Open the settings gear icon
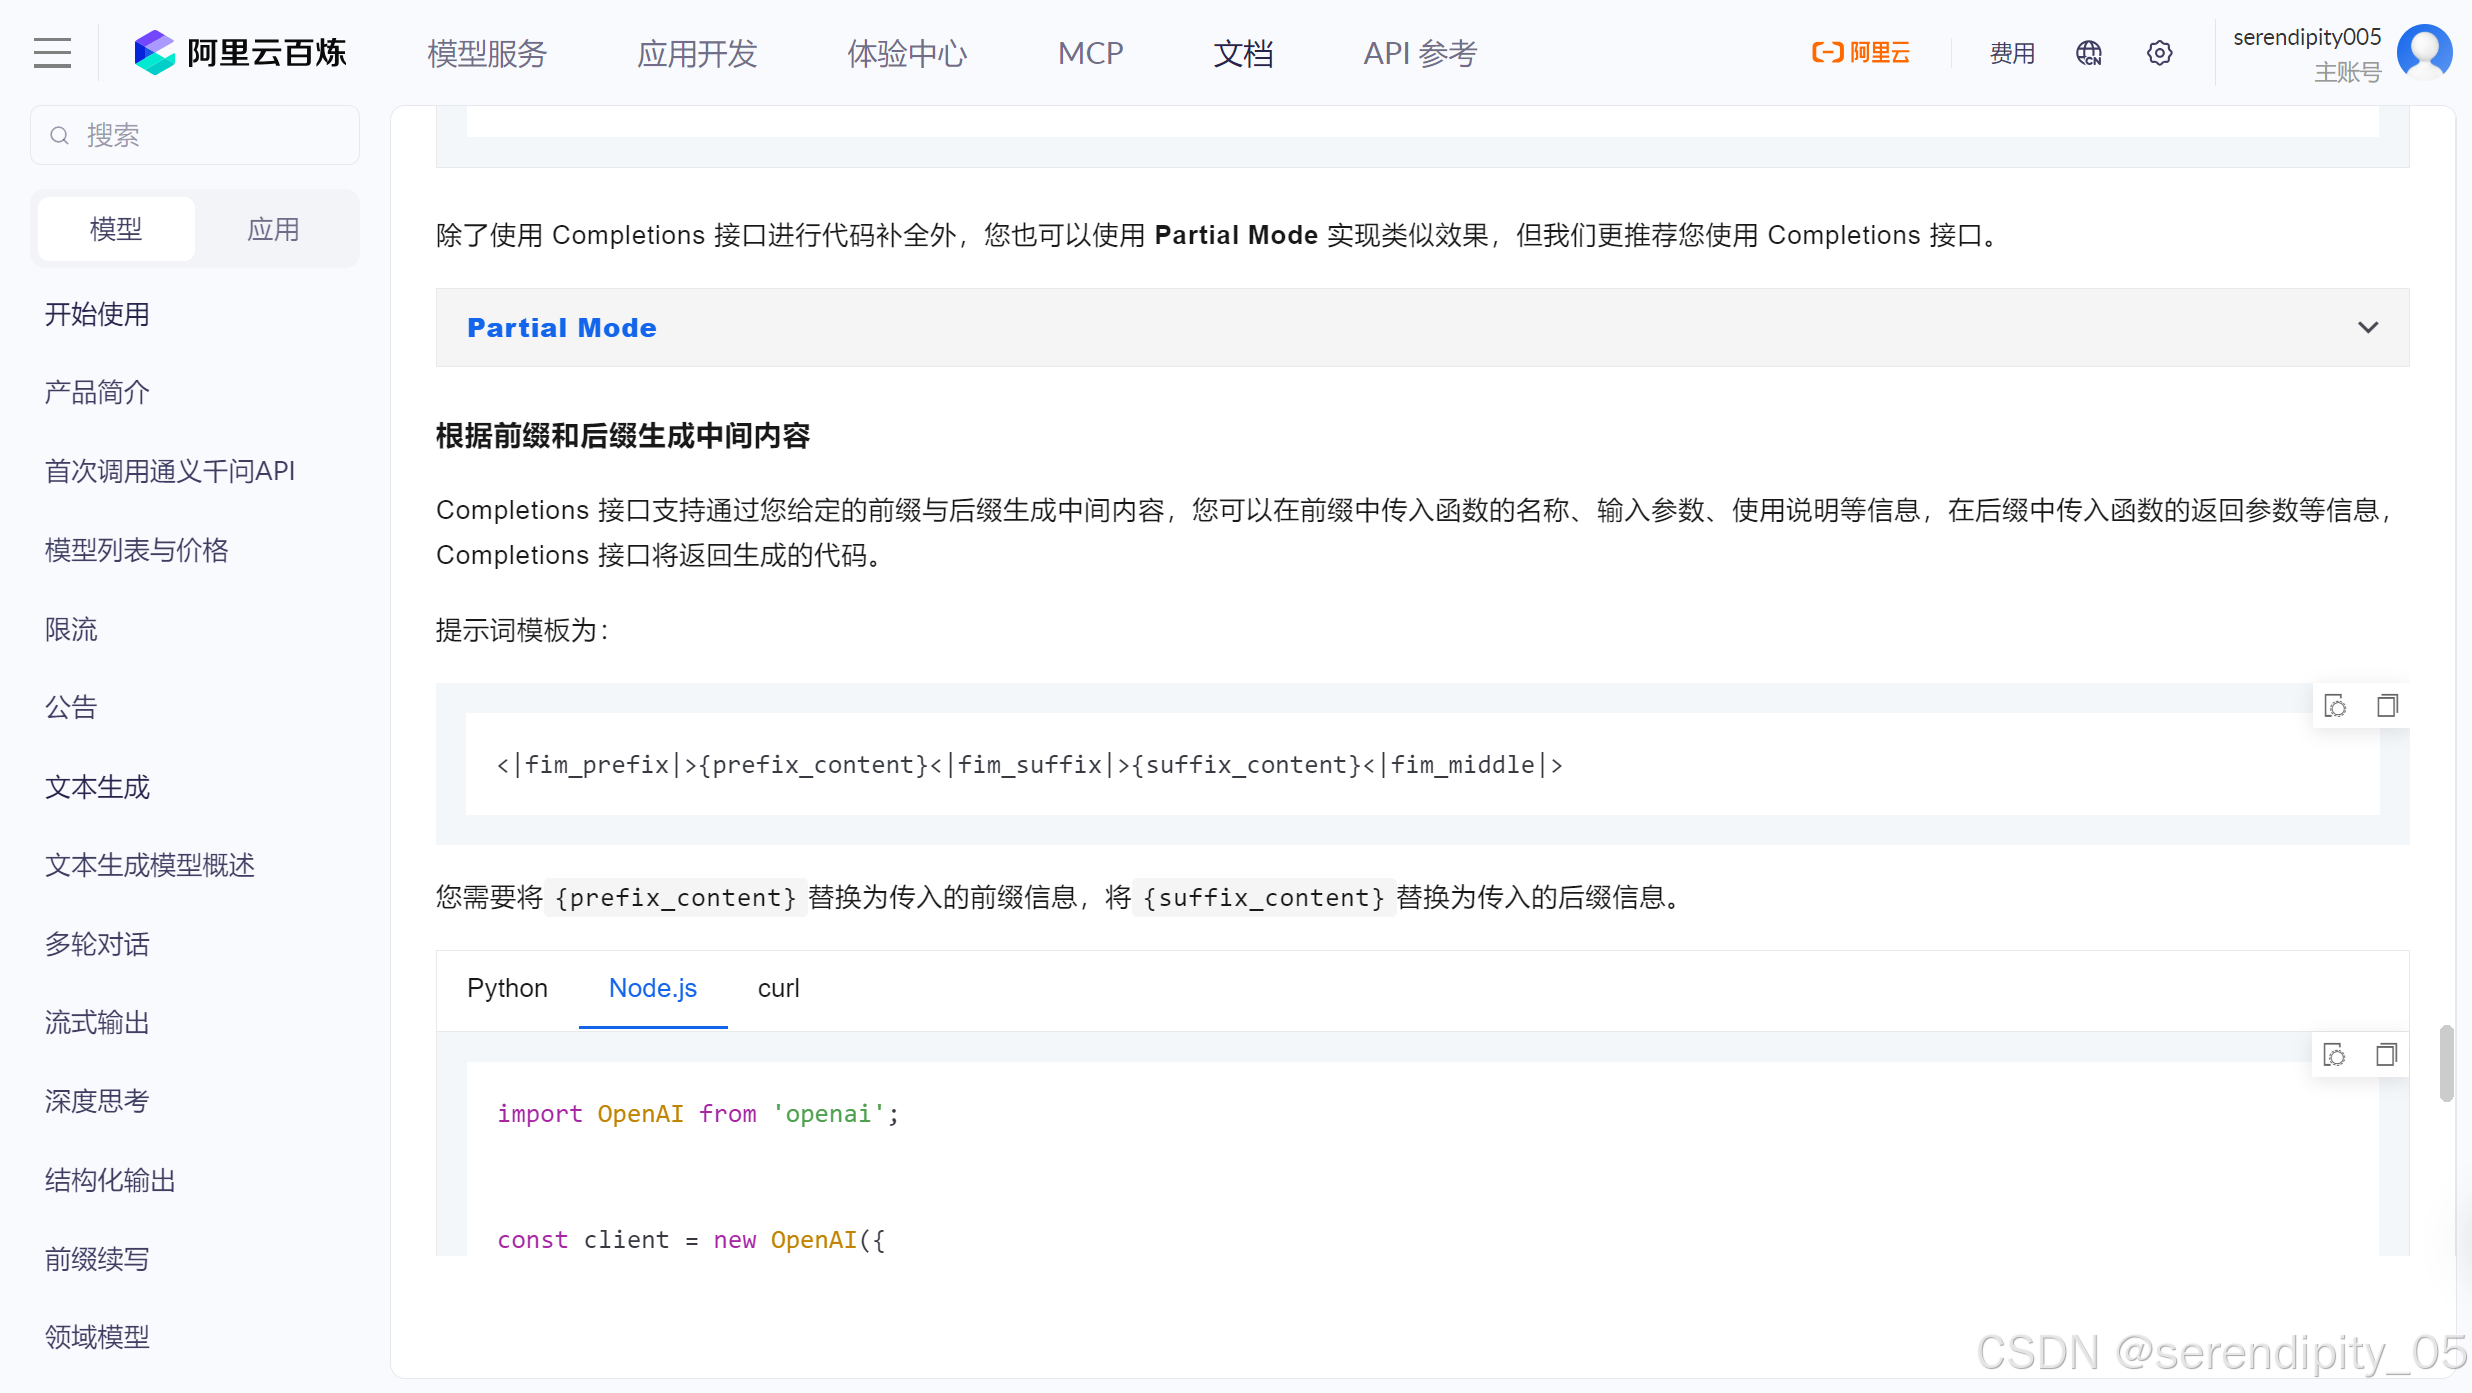This screenshot has height=1393, width=2472. [2159, 53]
